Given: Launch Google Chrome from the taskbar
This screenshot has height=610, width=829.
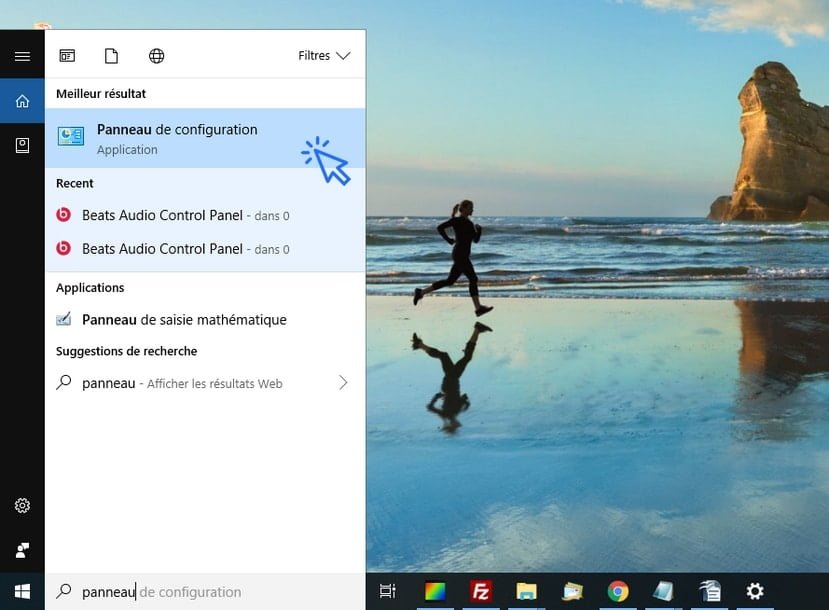Looking at the screenshot, I should click(618, 591).
